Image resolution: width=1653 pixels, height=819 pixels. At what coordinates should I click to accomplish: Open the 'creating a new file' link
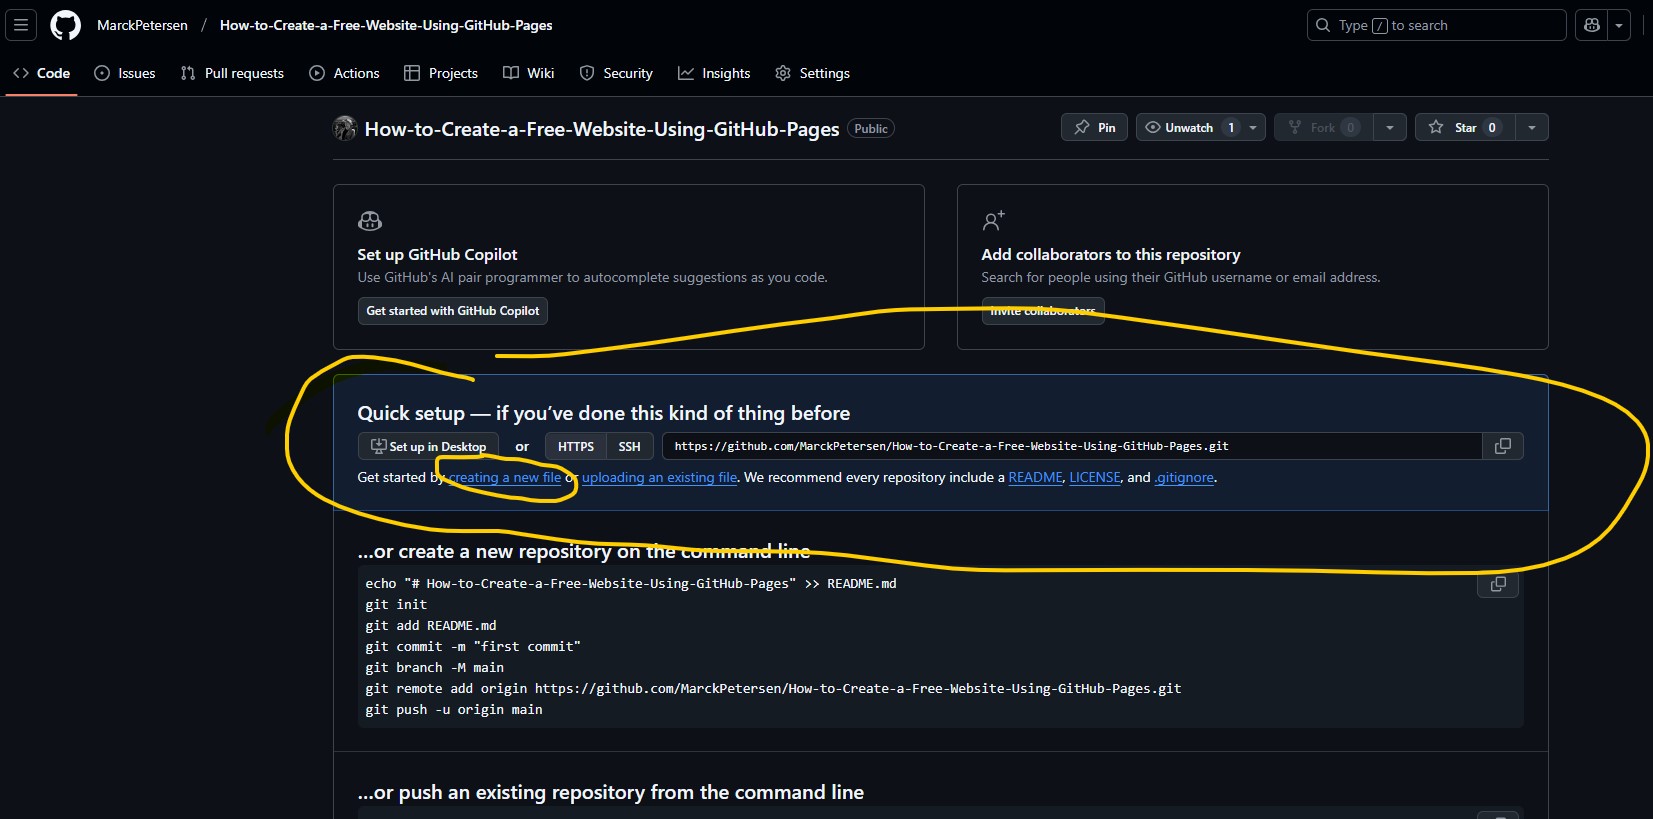pyautogui.click(x=505, y=478)
